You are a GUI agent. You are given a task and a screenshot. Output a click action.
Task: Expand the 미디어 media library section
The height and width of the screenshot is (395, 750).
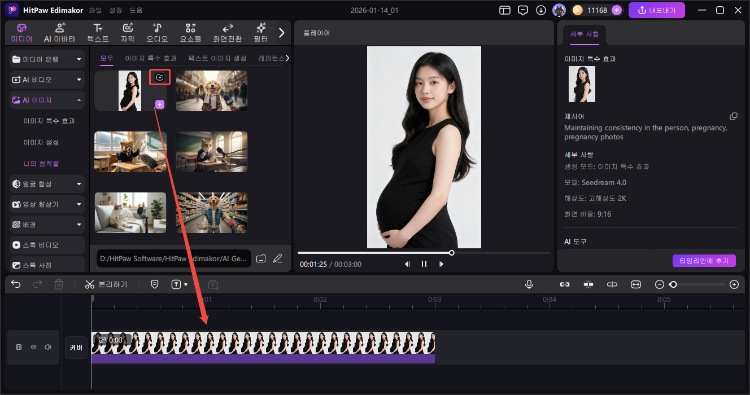point(47,59)
